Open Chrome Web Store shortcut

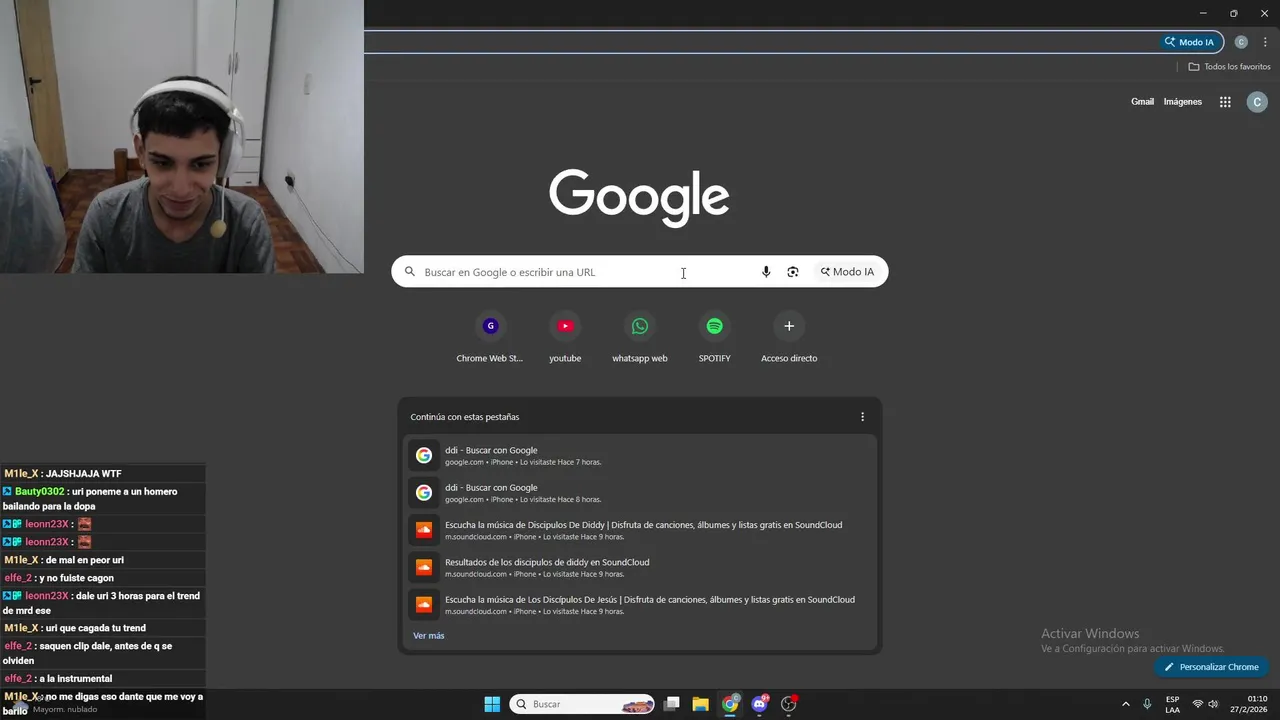490,338
